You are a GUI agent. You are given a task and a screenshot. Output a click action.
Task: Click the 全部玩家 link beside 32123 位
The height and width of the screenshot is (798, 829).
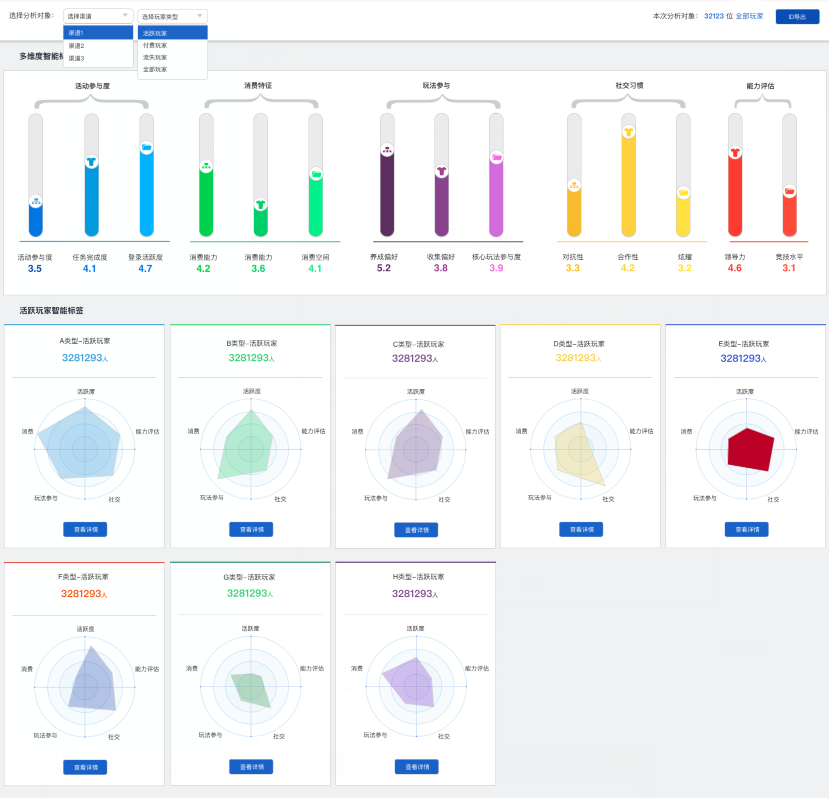coord(749,16)
